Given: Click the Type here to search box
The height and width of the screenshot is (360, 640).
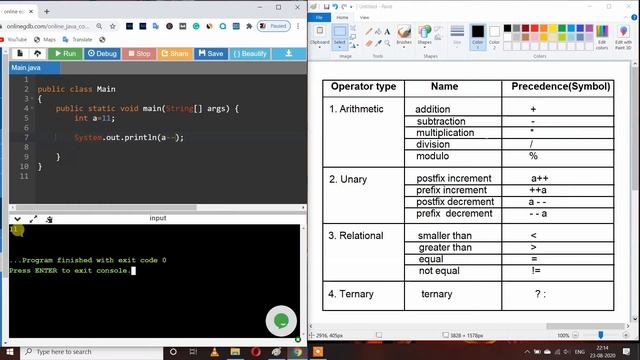Looking at the screenshot, I should [91, 351].
